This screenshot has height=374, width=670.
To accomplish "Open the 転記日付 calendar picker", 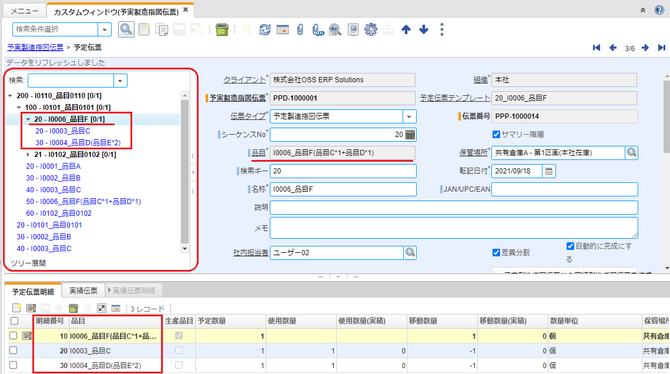I will pyautogui.click(x=549, y=171).
